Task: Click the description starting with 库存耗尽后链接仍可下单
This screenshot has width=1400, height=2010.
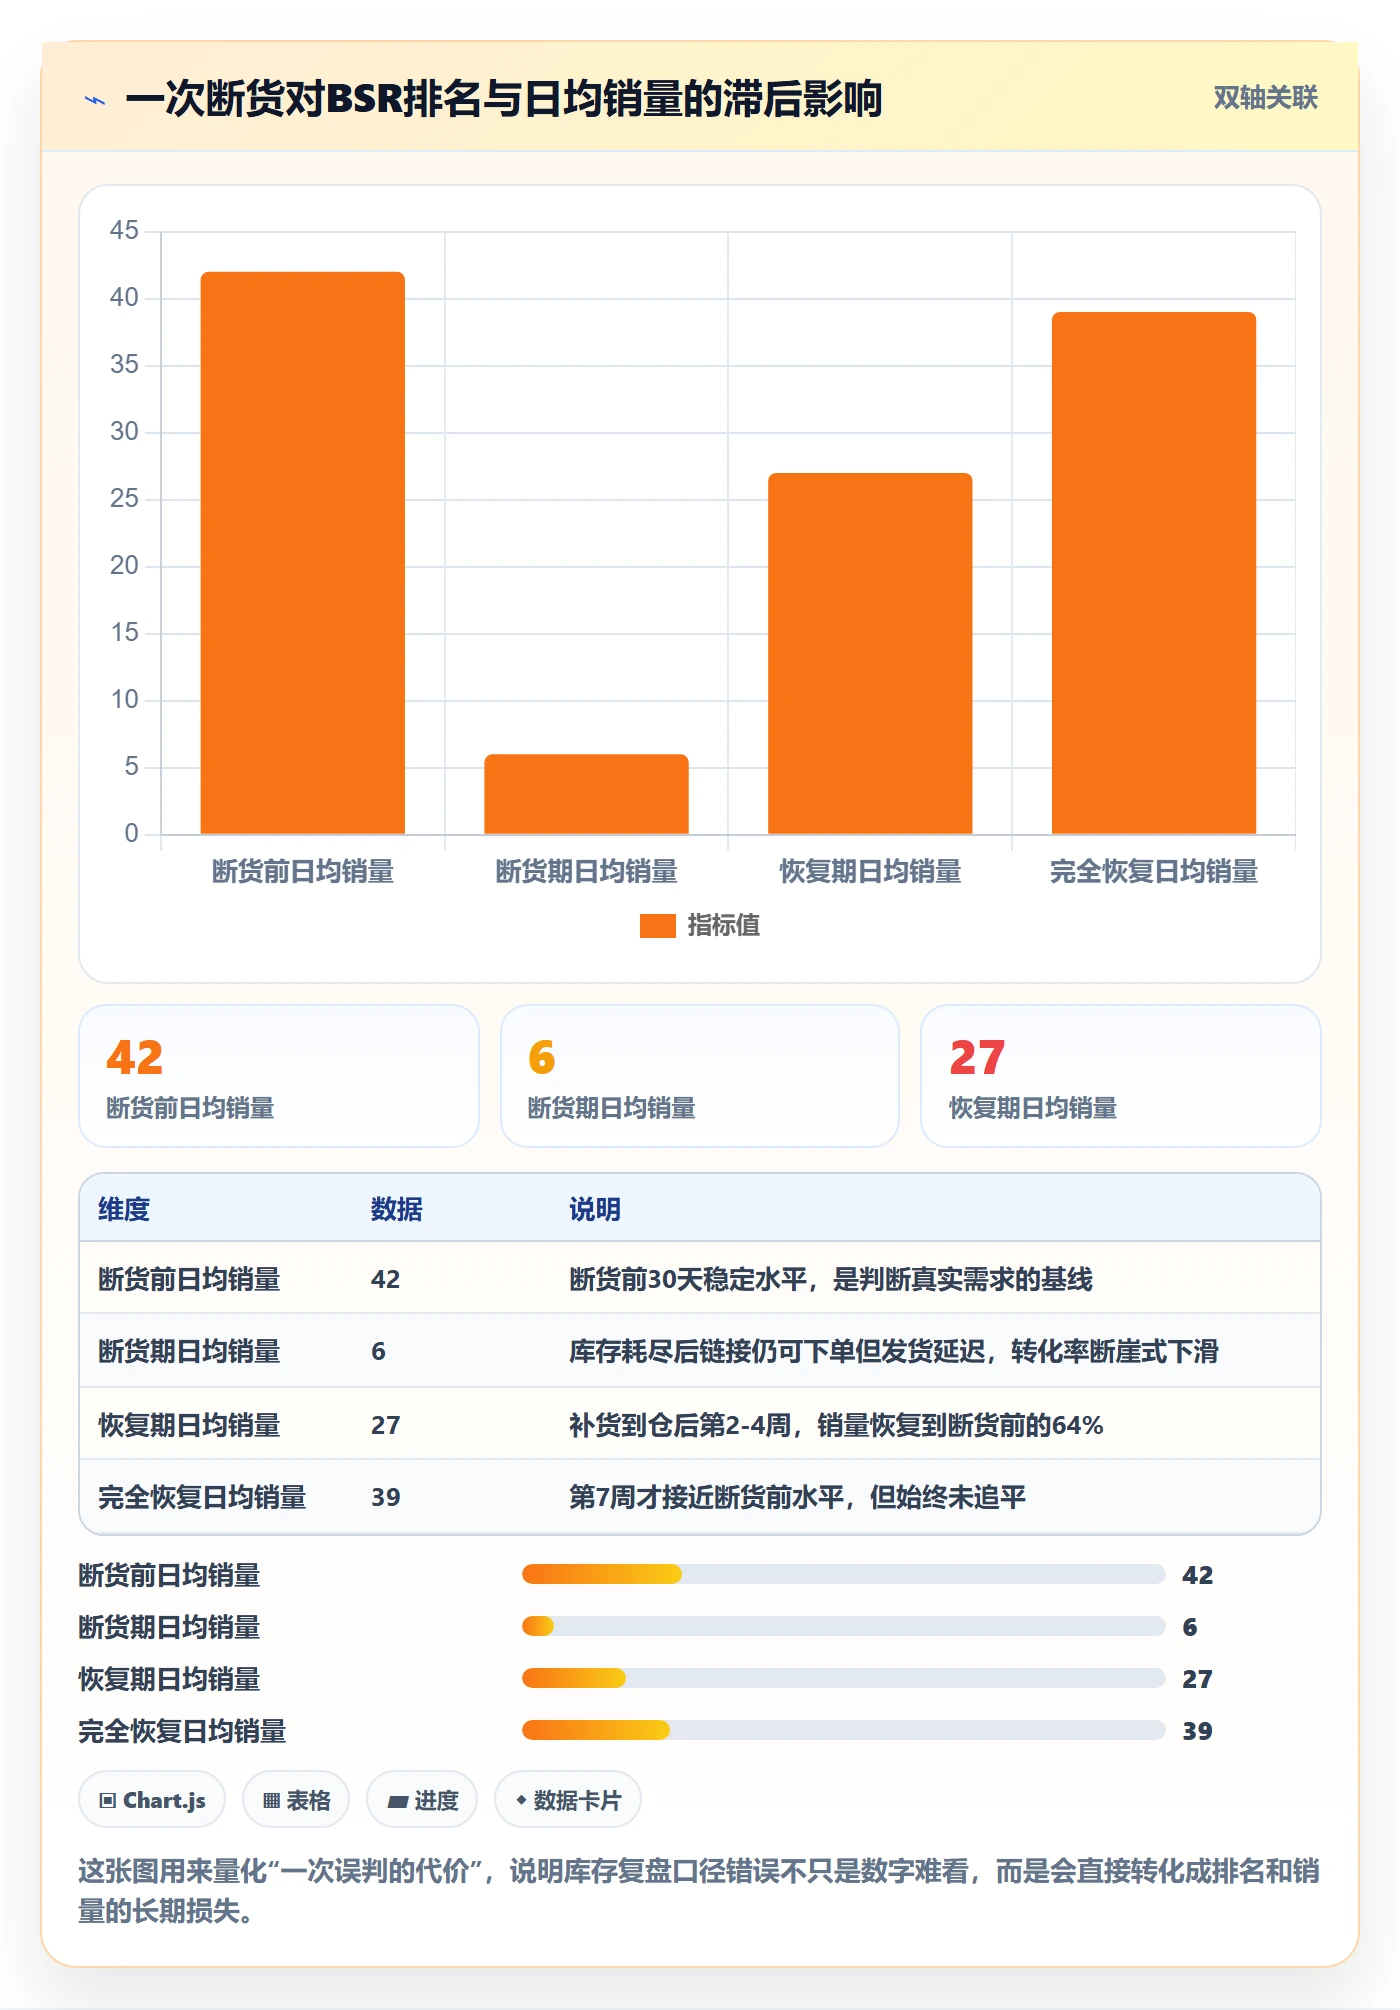Action: point(894,1351)
